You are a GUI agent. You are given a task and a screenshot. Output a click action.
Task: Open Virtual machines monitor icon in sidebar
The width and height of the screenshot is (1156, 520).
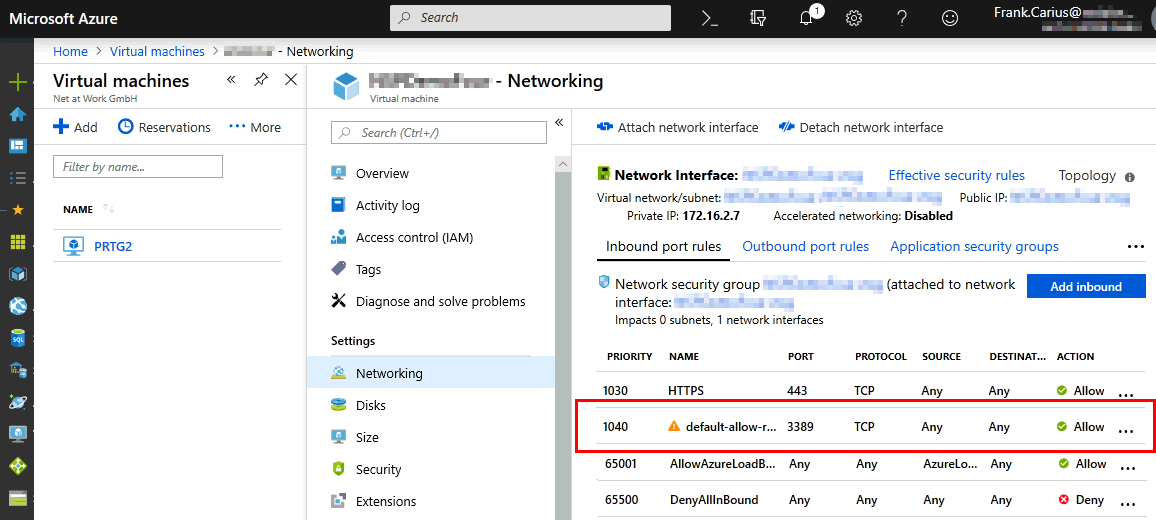(17, 434)
